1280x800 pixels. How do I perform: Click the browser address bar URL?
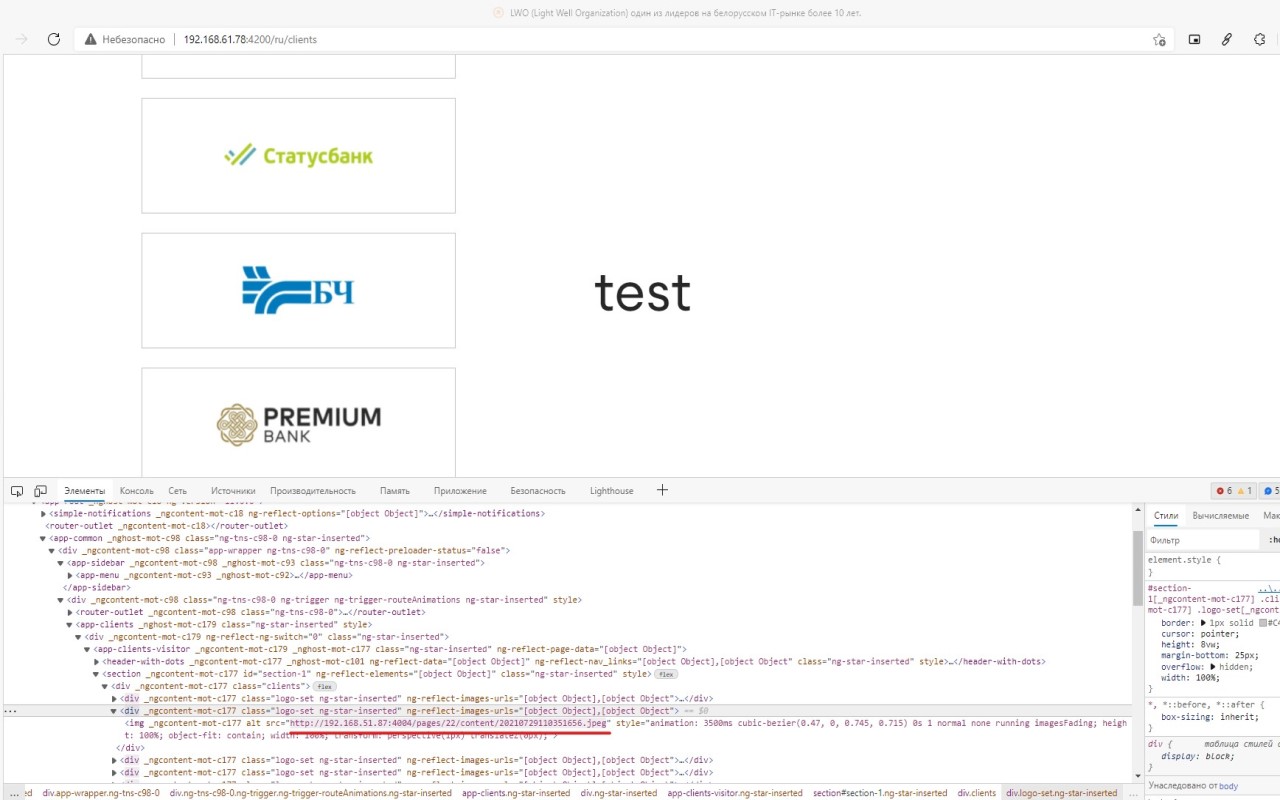[x=249, y=39]
